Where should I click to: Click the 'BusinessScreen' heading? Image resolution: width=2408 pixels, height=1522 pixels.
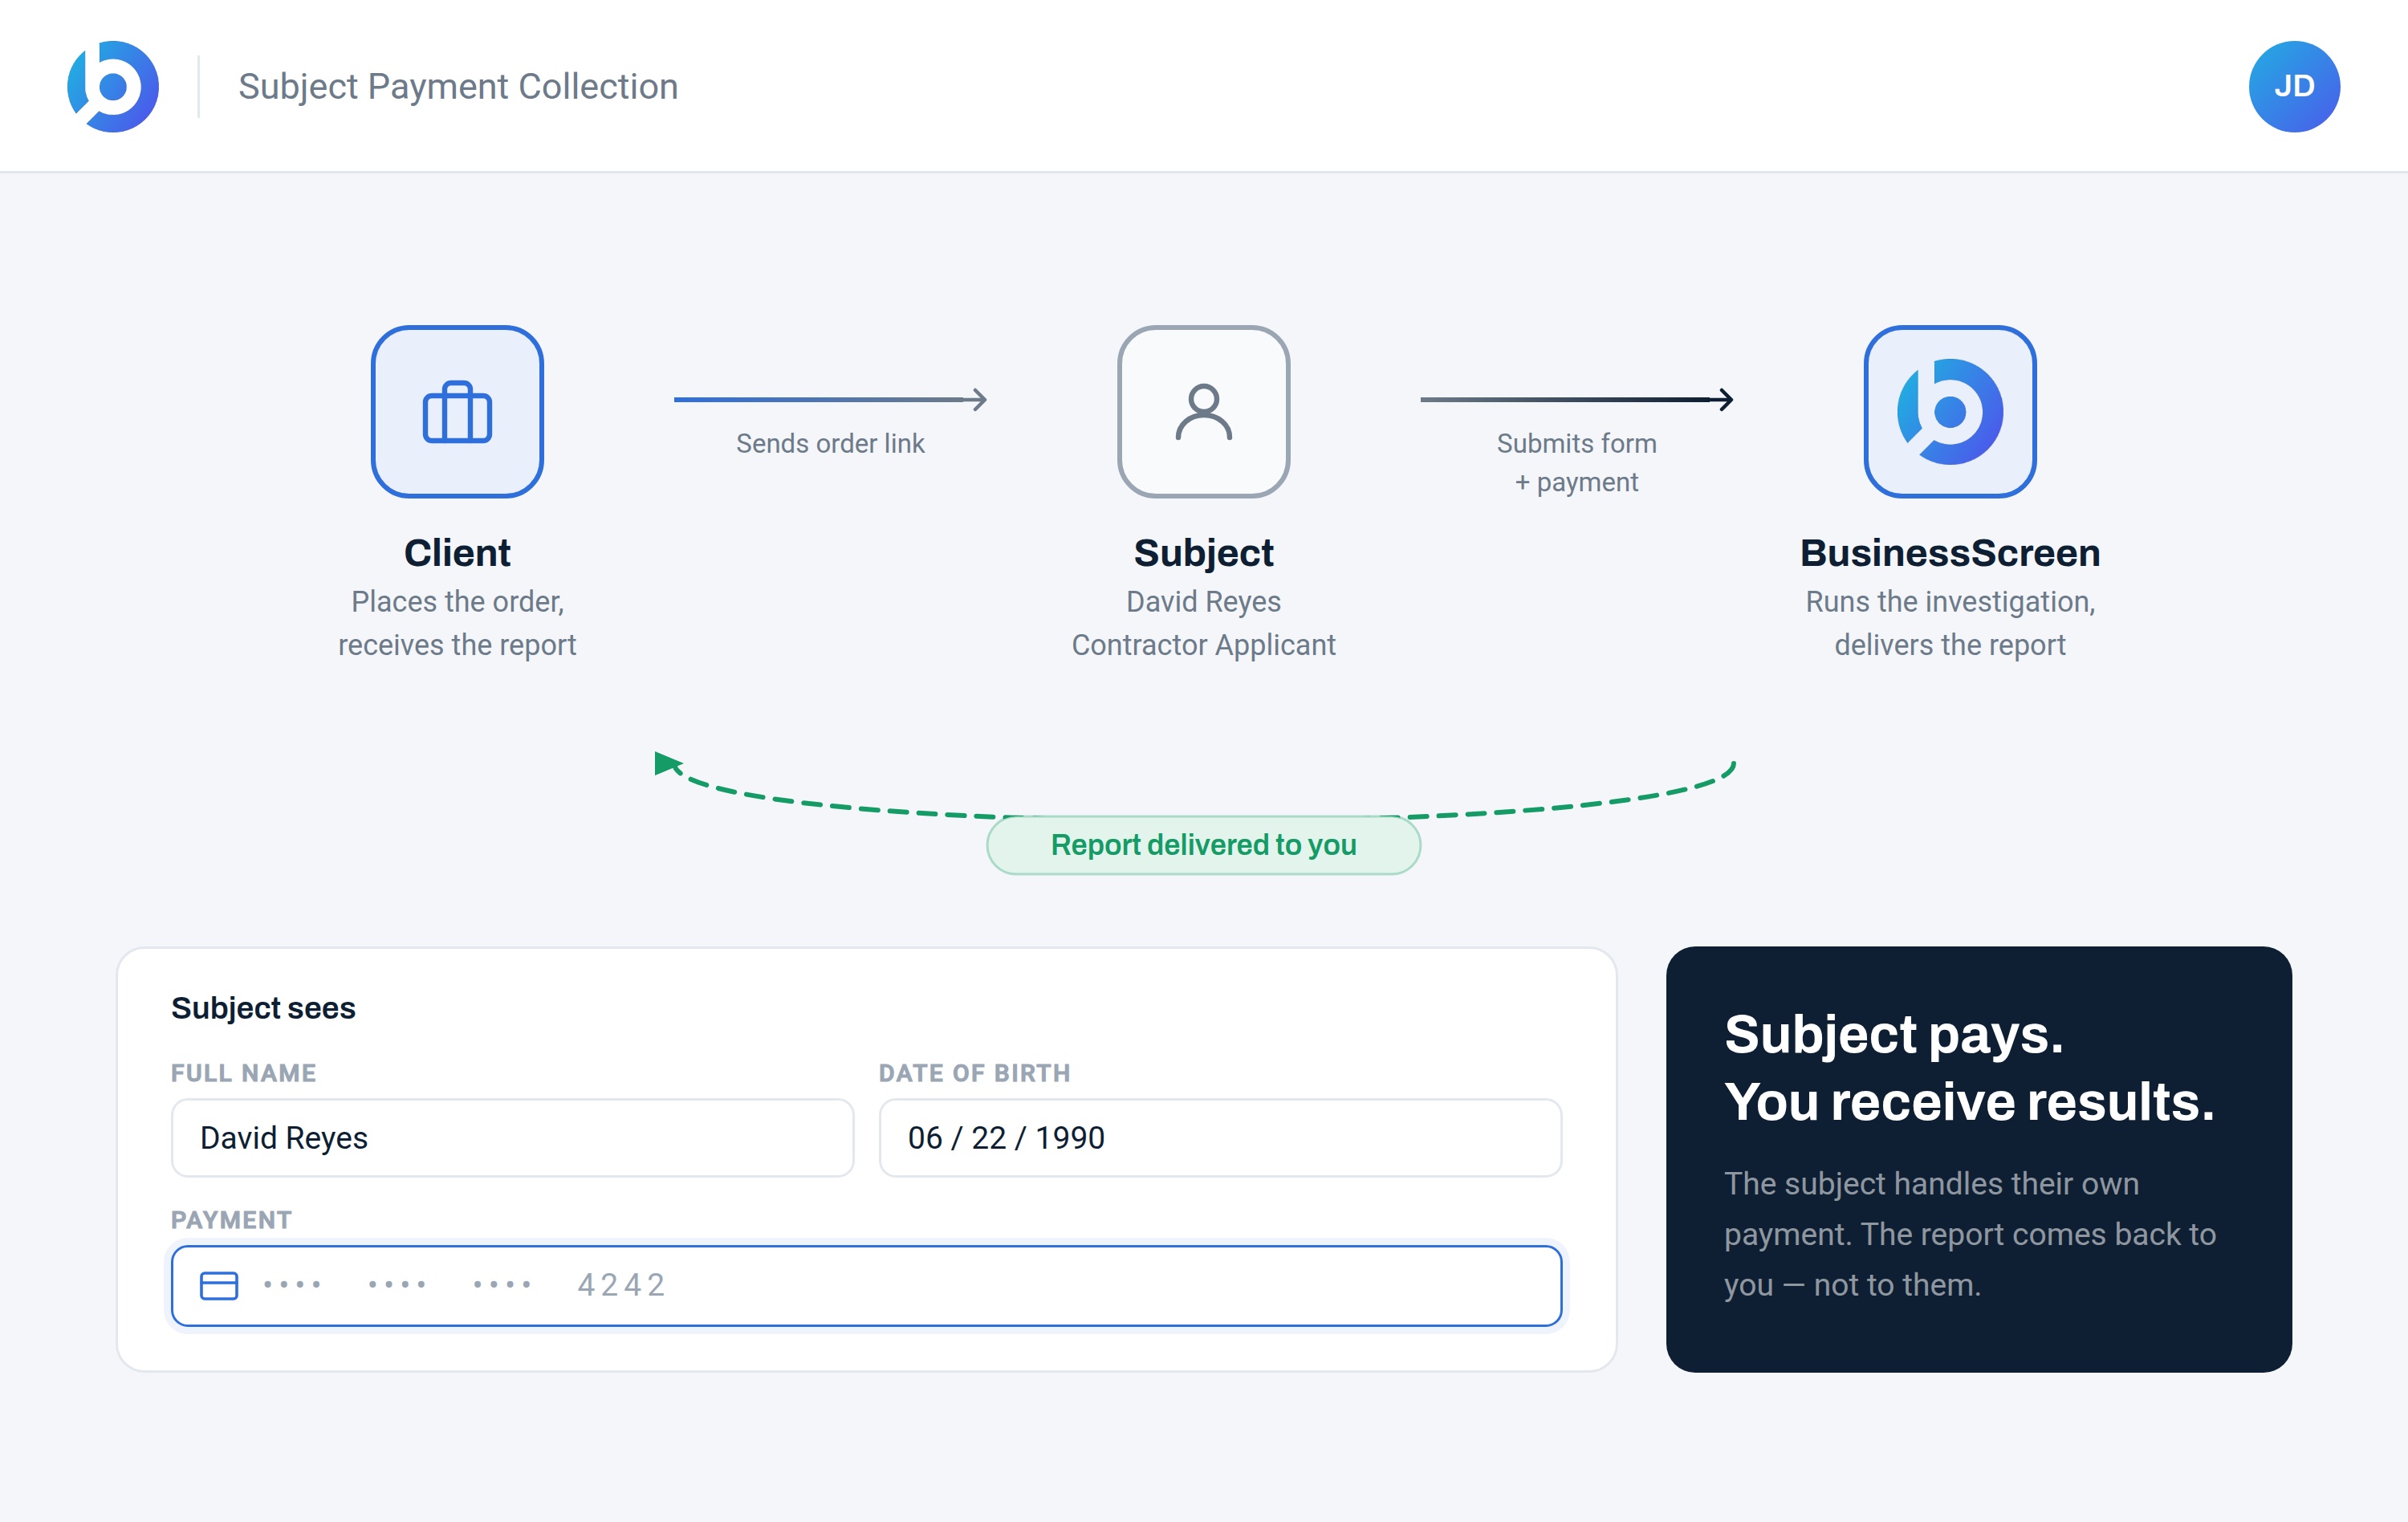coord(1949,553)
